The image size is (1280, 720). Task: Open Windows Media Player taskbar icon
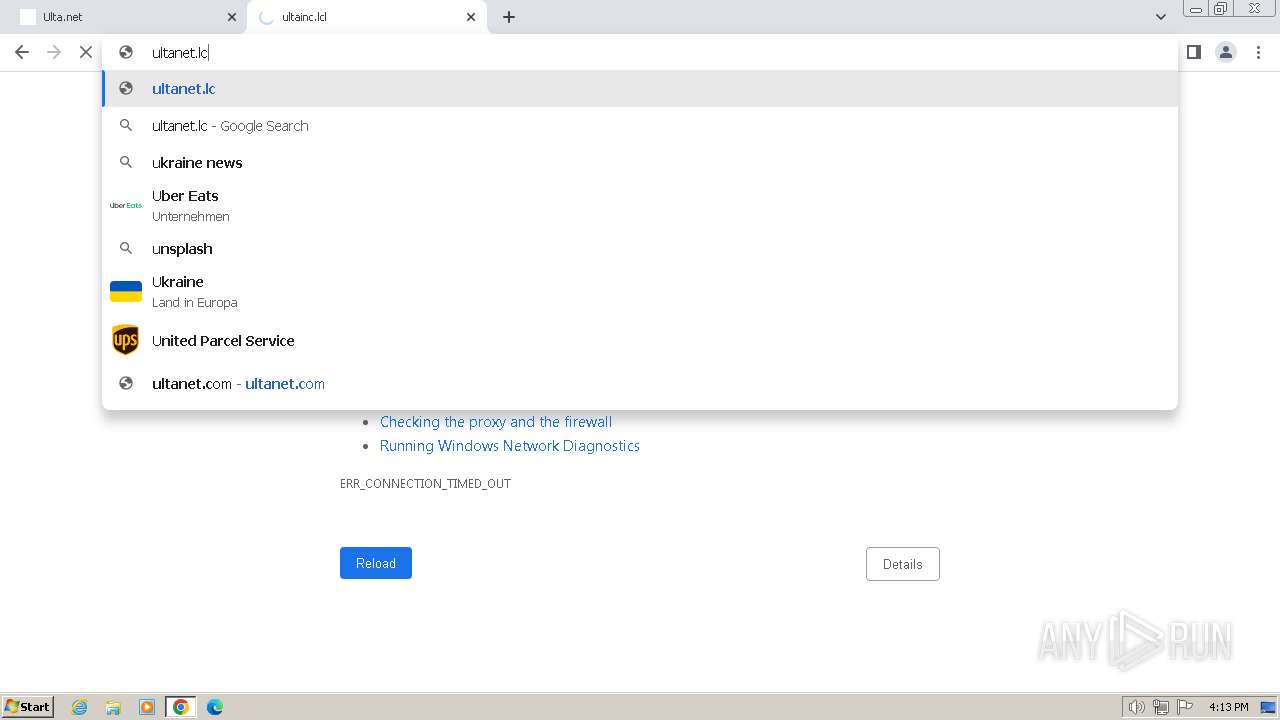pyautogui.click(x=147, y=707)
